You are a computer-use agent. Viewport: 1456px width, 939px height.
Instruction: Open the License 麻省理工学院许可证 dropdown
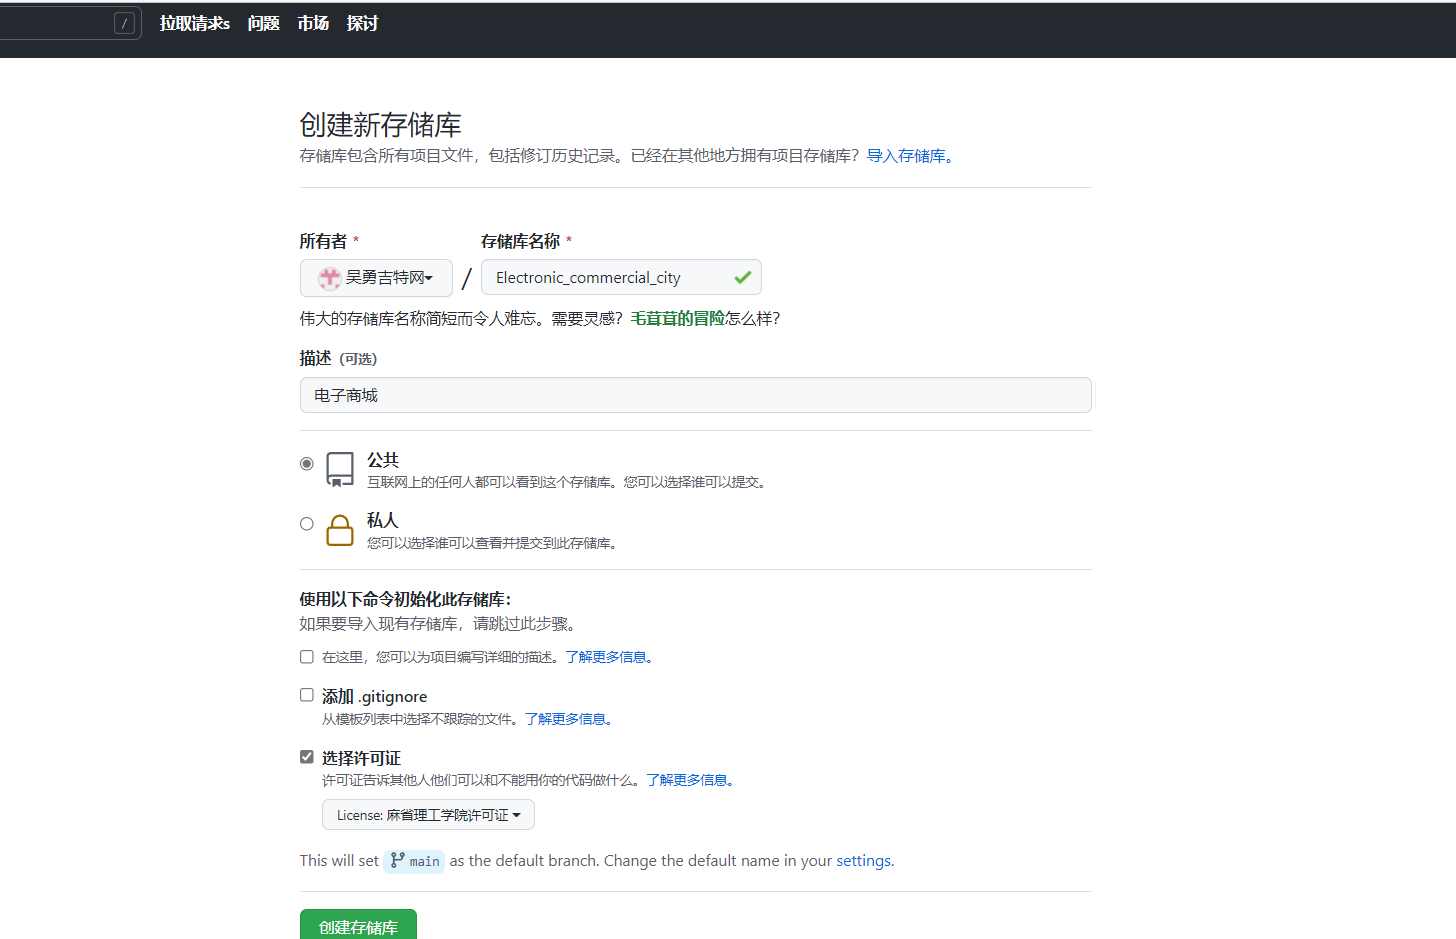428,815
